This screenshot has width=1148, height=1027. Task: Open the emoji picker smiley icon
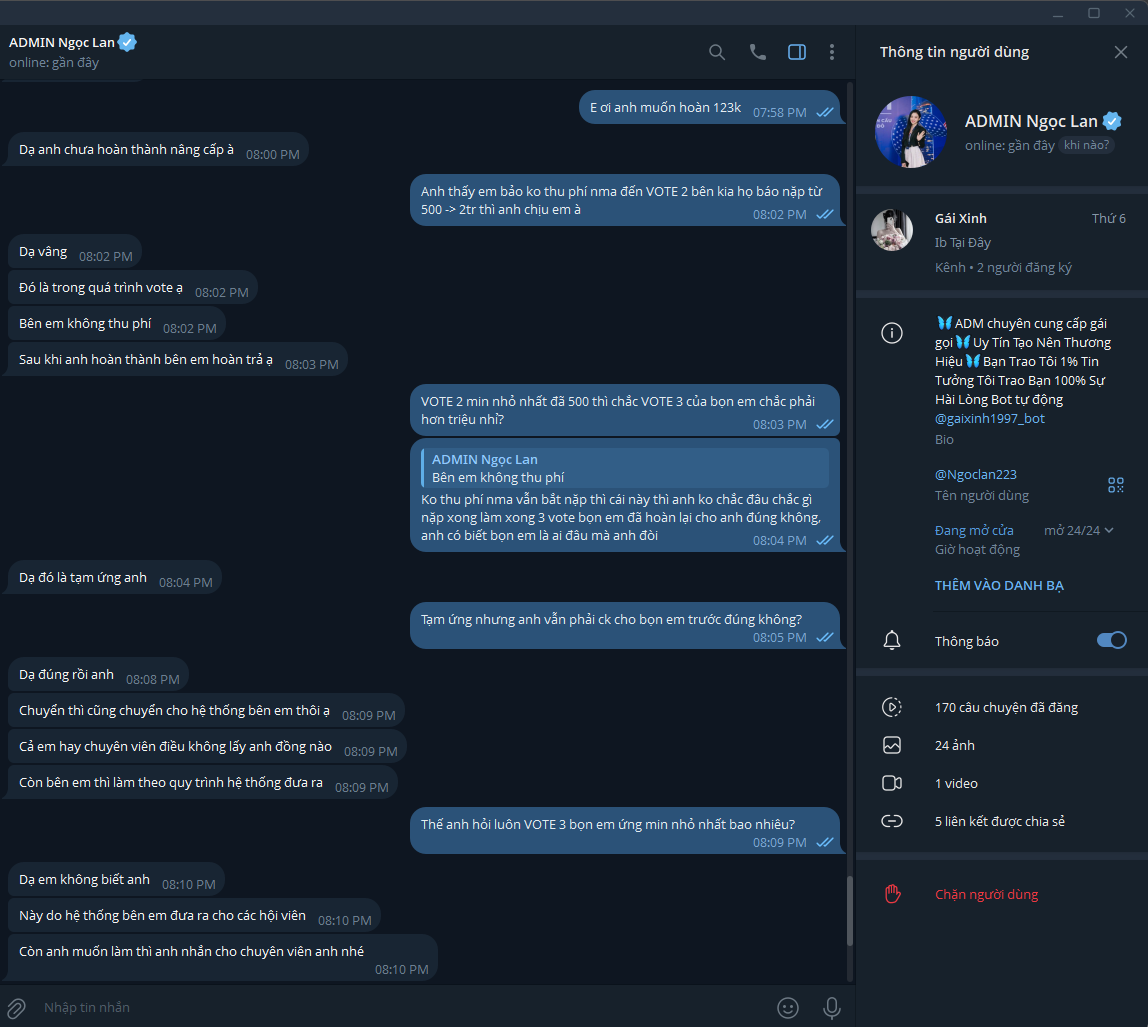click(788, 1008)
